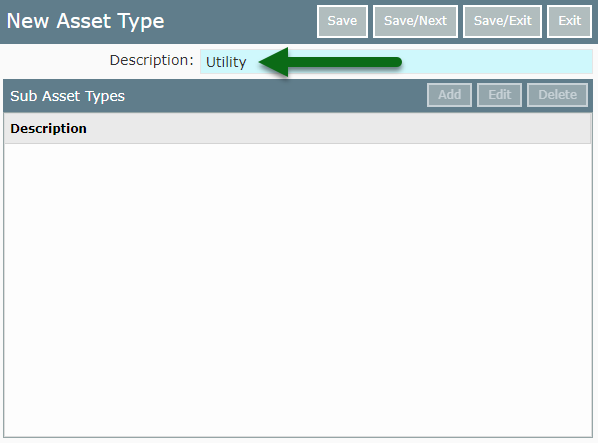Delete the selected Sub Asset Type
The image size is (598, 443).
click(557, 95)
